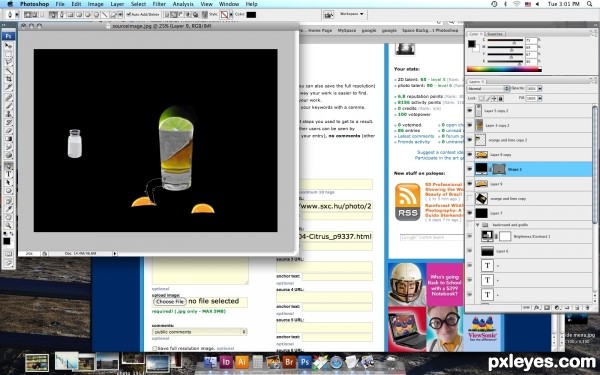Hide the Layer 3 copy 2 layer
This screenshot has width=600, height=375.
470,125
